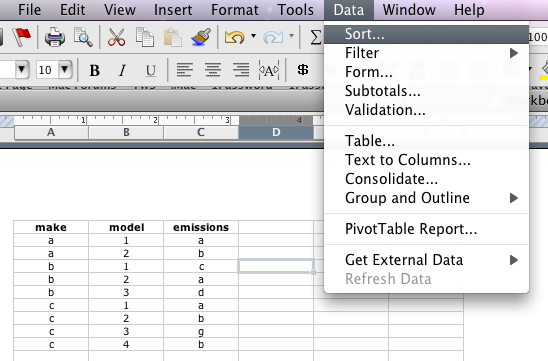Image resolution: width=548 pixels, height=361 pixels.
Task: Open the Help menu
Action: pos(469,10)
